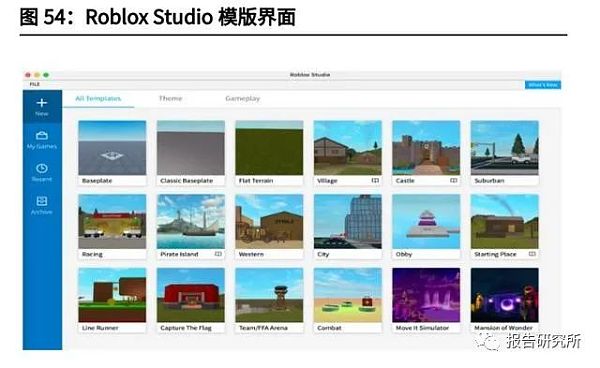Click the What's New button
Viewport: 600px width, 368px height.
point(543,85)
